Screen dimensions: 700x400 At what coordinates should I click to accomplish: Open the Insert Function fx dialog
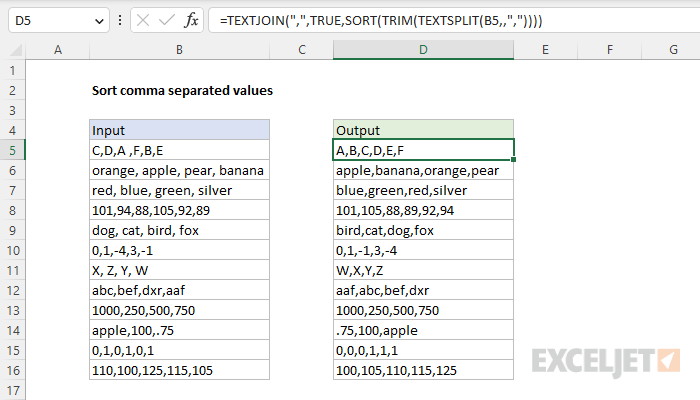191,21
